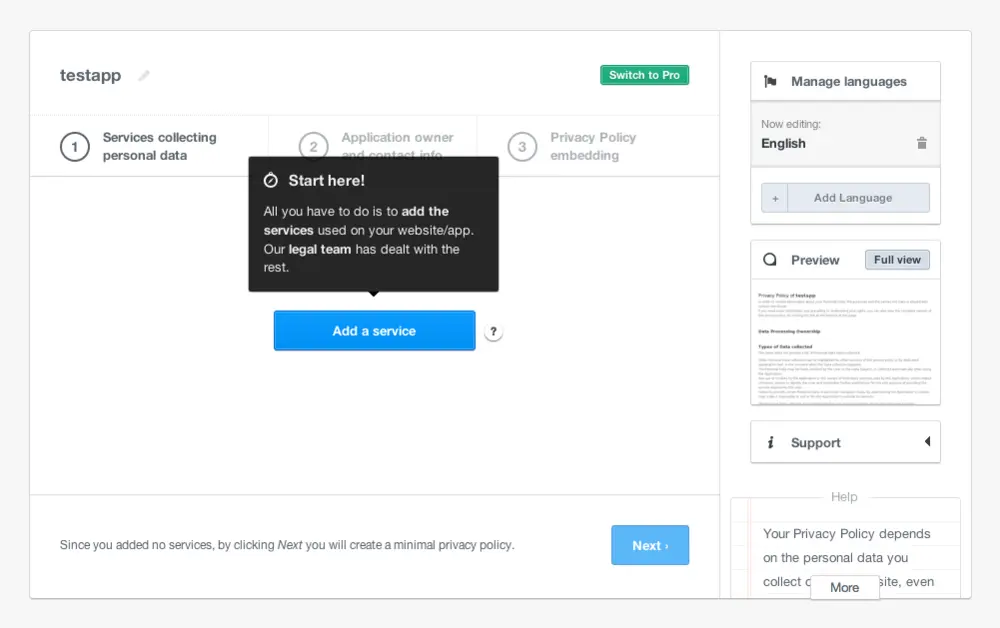Click the Support info icon
This screenshot has height=628, width=1000.
(770, 443)
